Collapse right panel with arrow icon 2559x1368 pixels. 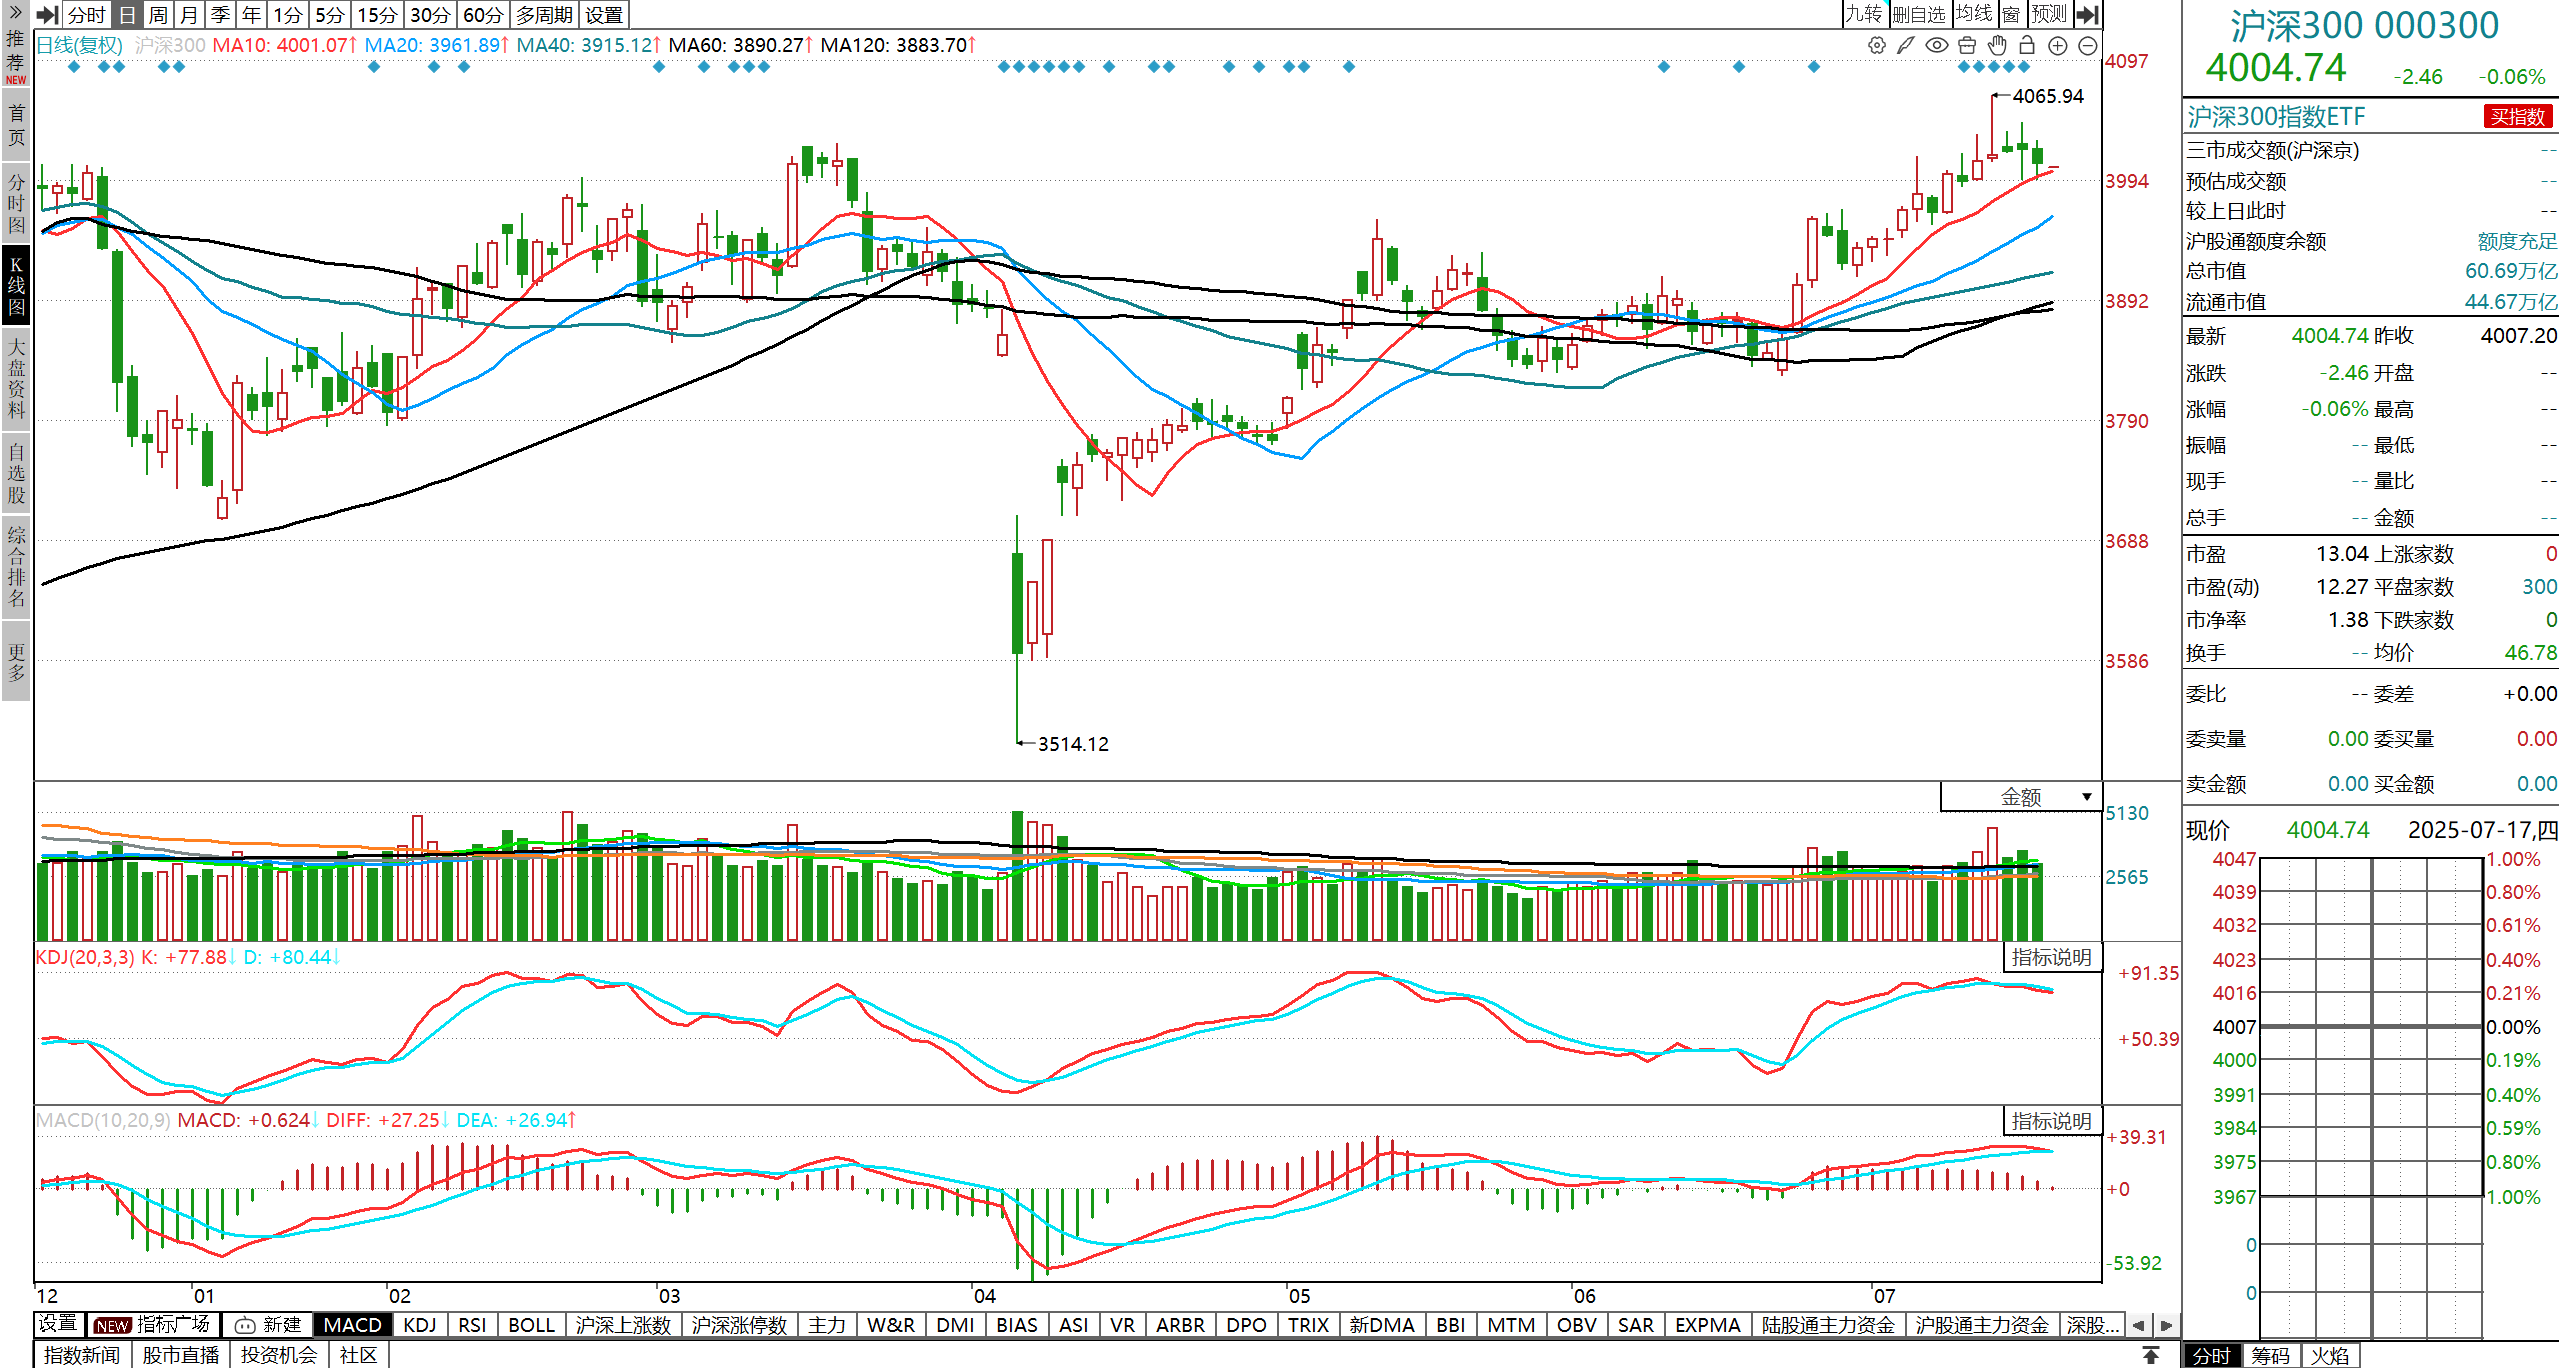[x=2088, y=14]
